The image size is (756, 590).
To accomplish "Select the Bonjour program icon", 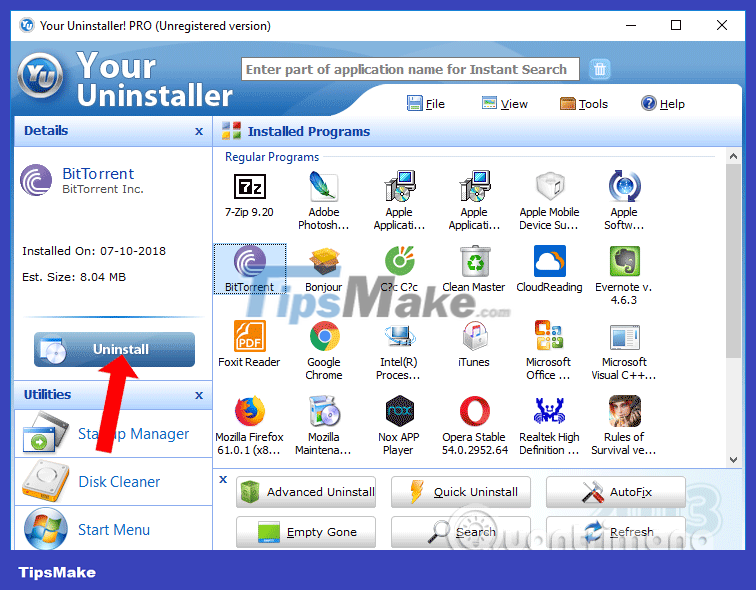I will tap(324, 261).
